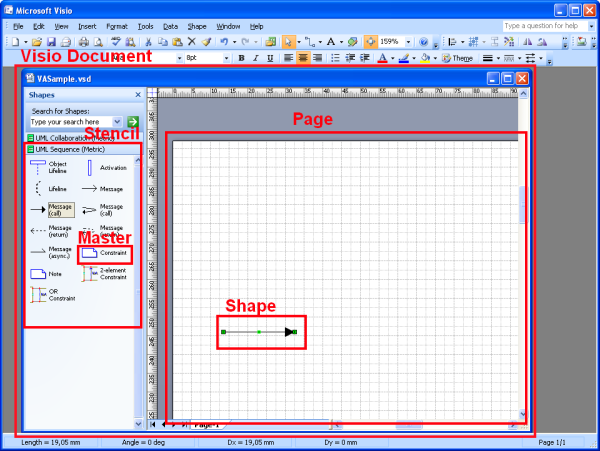This screenshot has height=451, width=600.
Task: Set text alignment to Align Left
Action: (x=288, y=58)
